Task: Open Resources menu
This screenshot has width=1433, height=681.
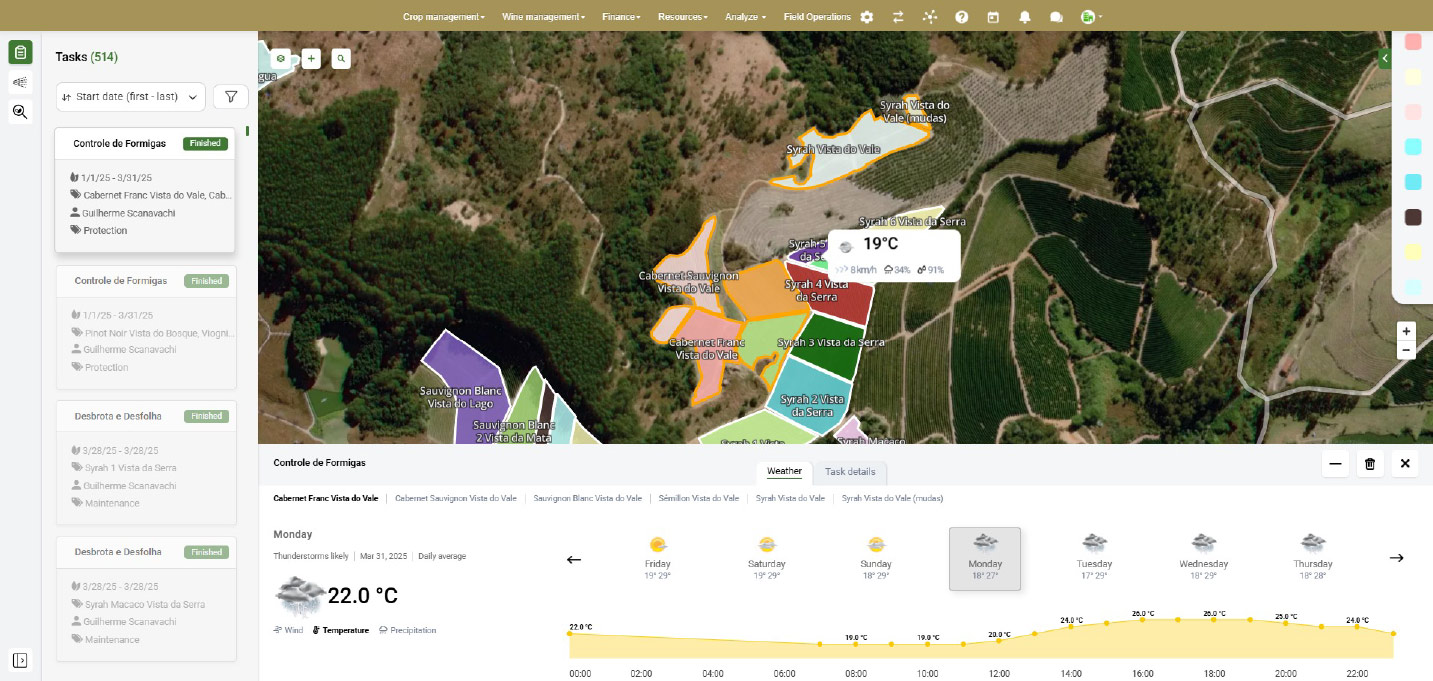Action: tap(682, 17)
